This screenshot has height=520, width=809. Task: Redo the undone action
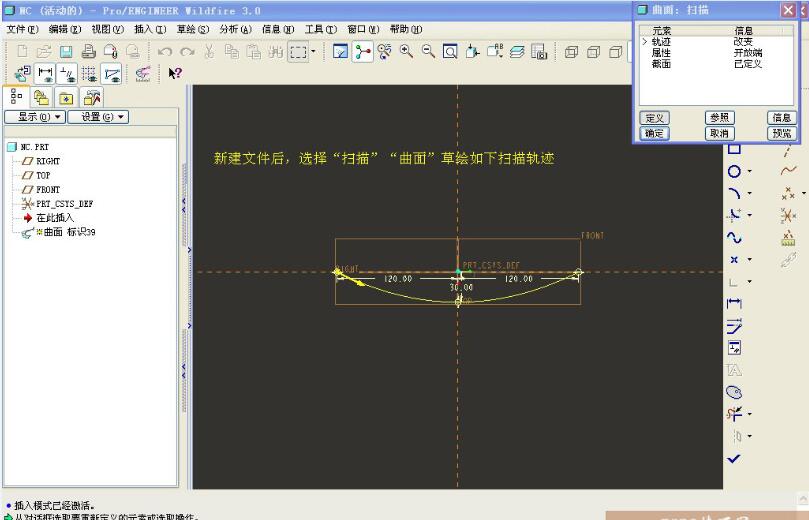point(187,52)
